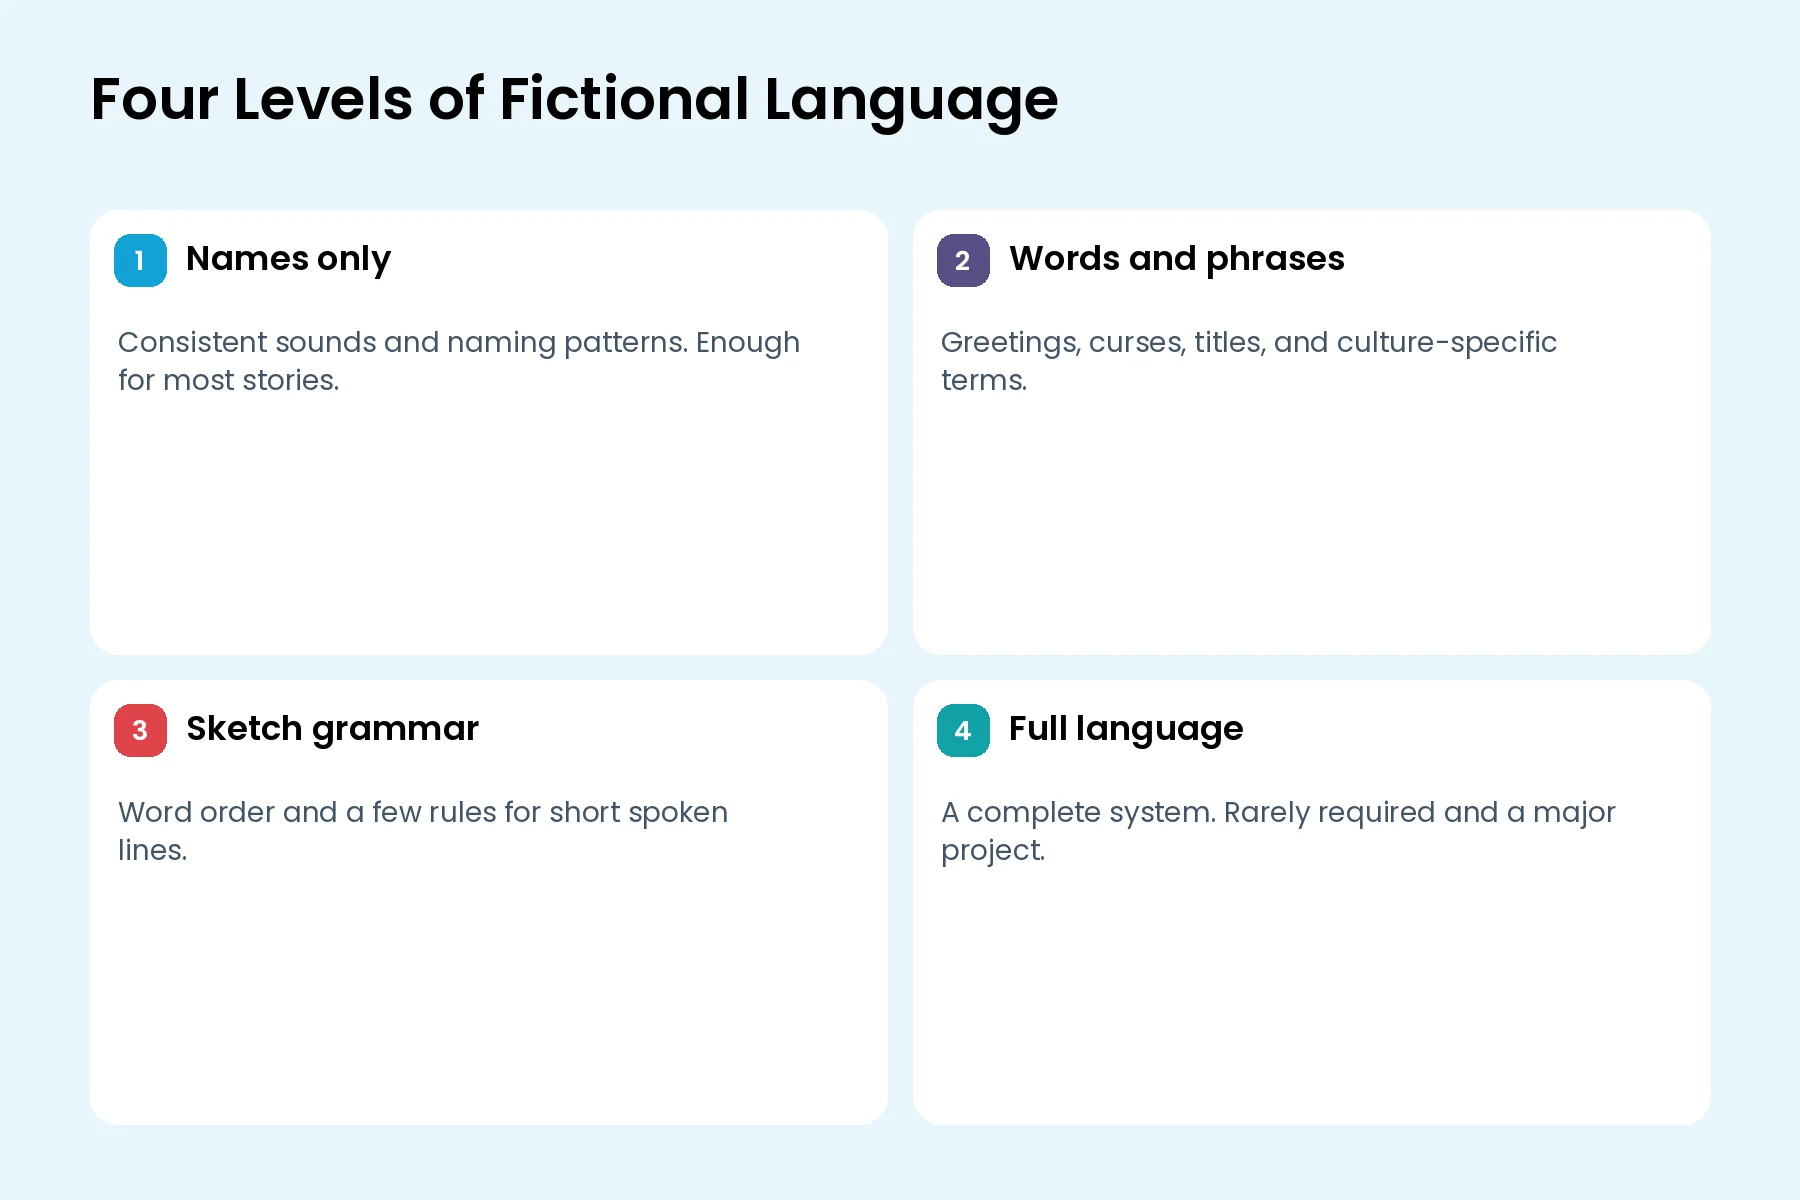Viewport: 1800px width, 1200px height.
Task: Select the 'Sketch grammar' heading
Action: (332, 729)
